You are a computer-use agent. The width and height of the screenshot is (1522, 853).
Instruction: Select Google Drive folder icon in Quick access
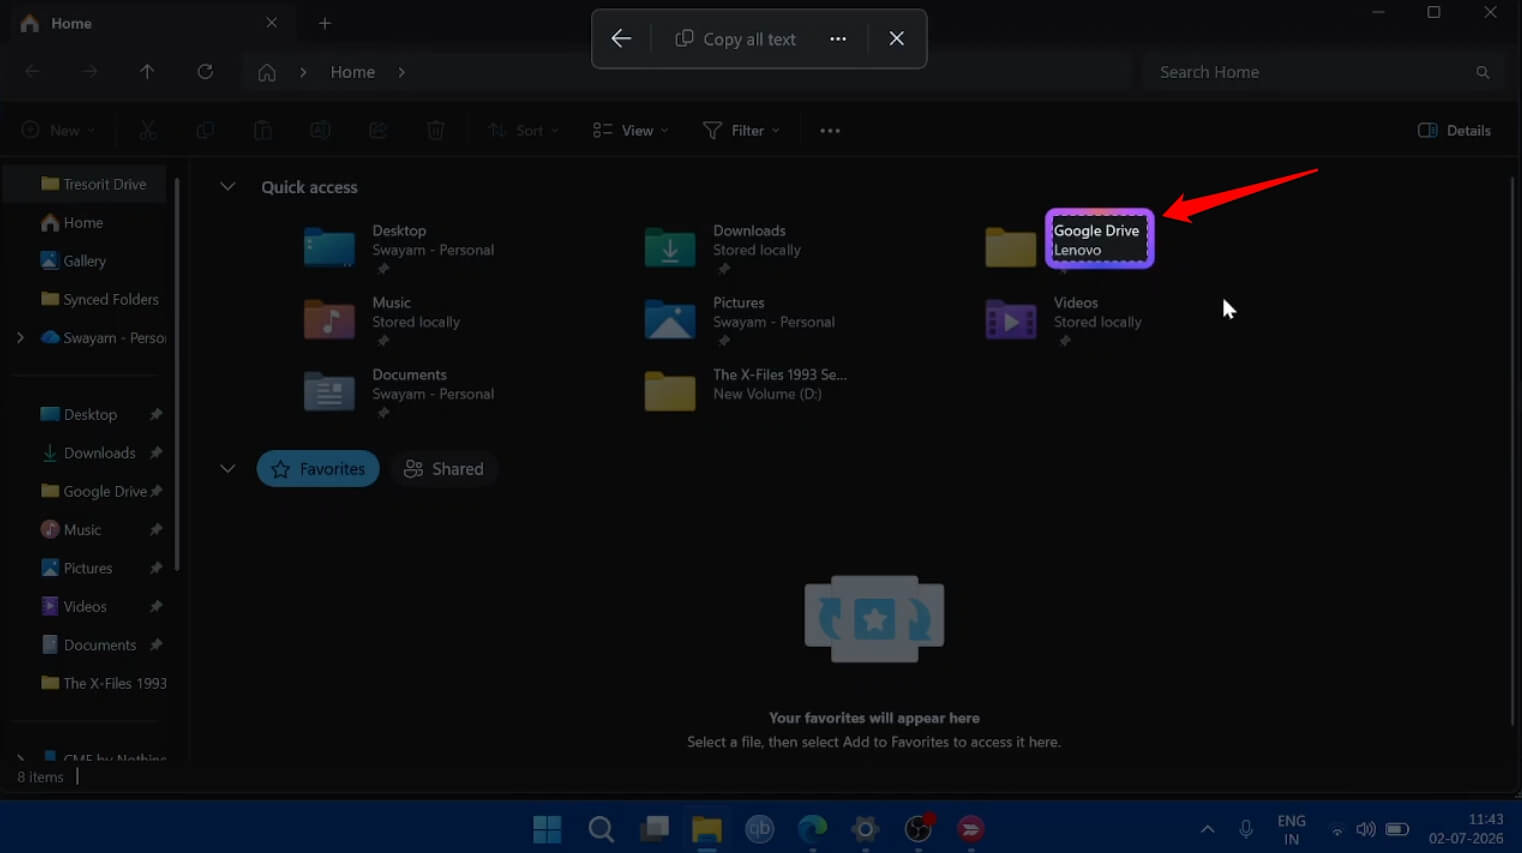[x=1010, y=247]
